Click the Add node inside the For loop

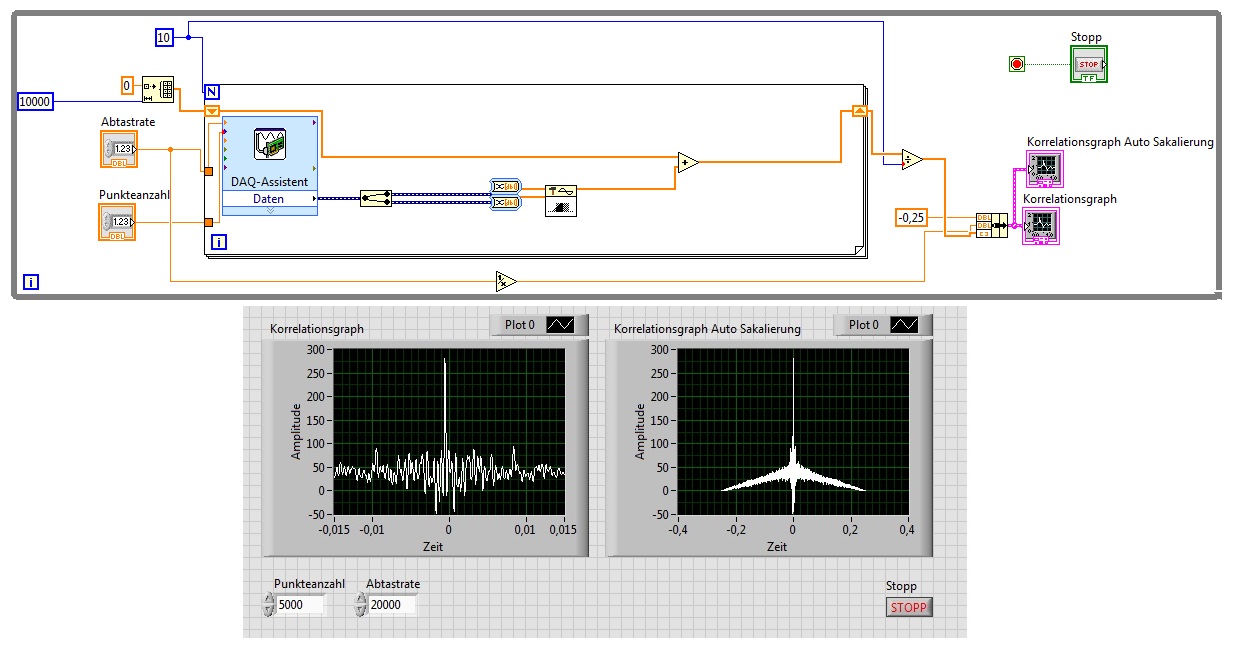[688, 163]
